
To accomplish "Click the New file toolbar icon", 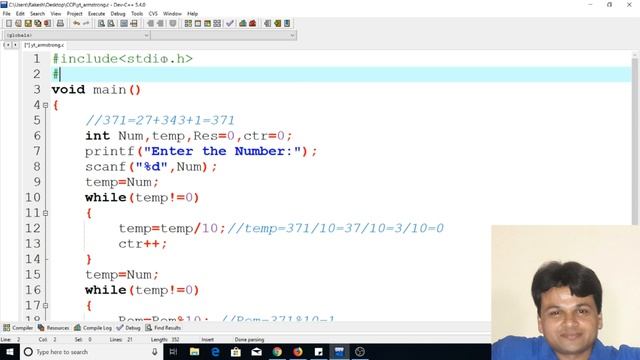I will [x=9, y=24].
